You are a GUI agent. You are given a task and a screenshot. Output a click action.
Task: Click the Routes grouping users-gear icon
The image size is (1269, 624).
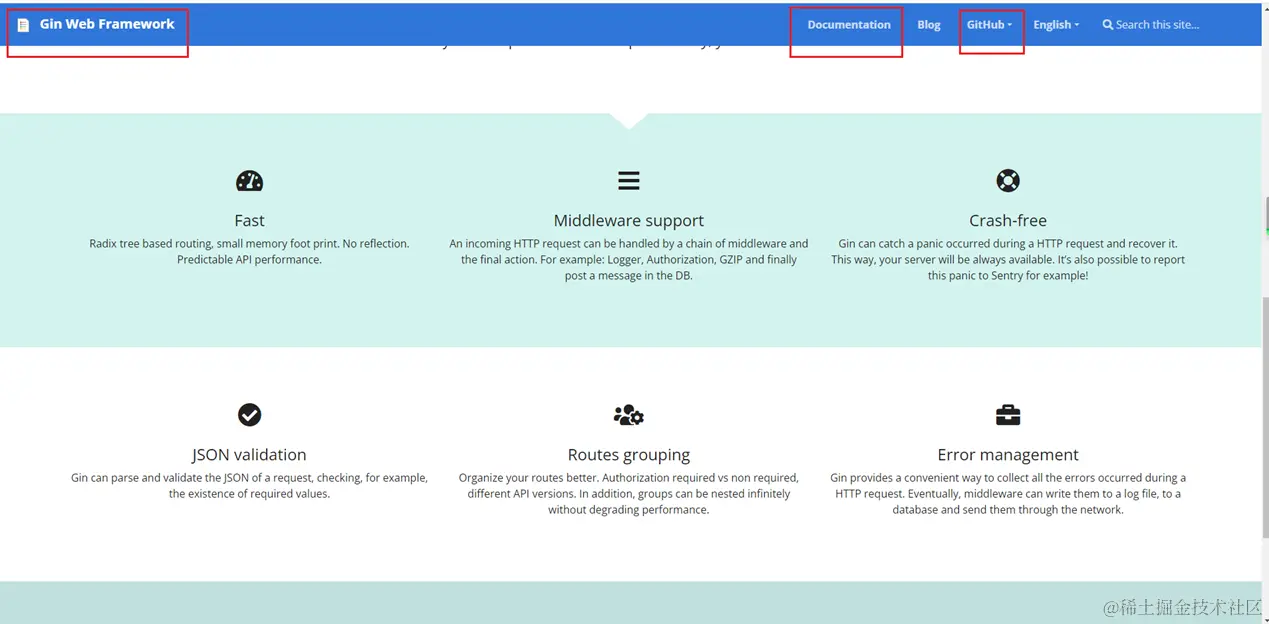coord(629,415)
